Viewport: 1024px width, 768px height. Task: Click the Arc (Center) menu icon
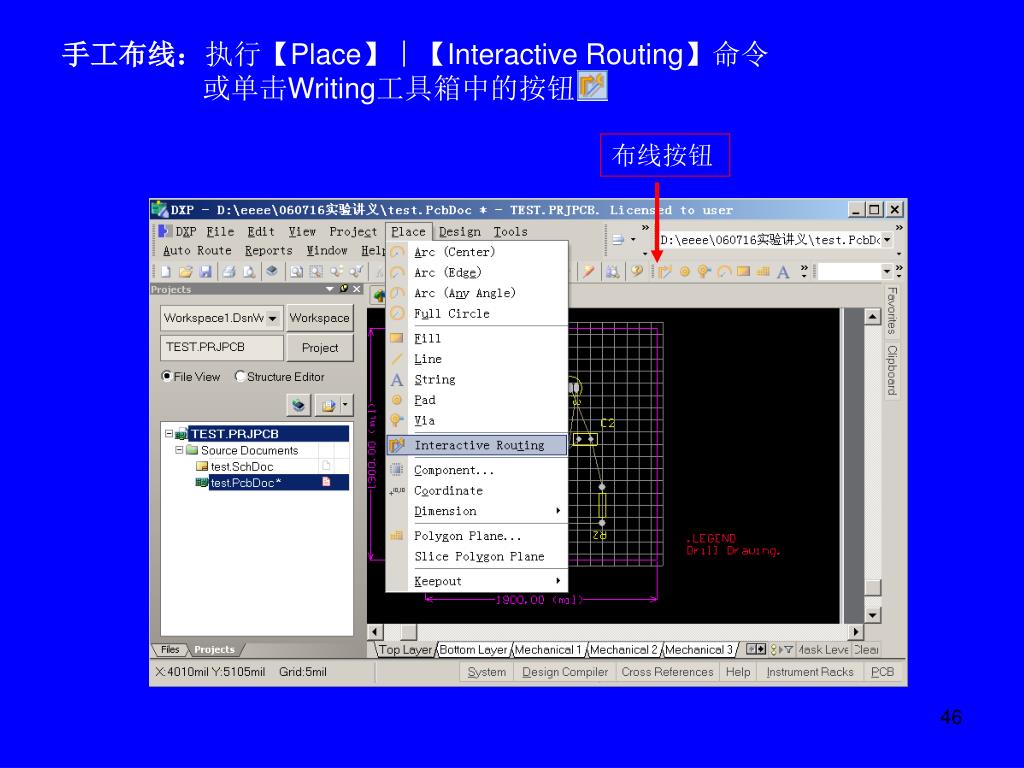(x=397, y=252)
